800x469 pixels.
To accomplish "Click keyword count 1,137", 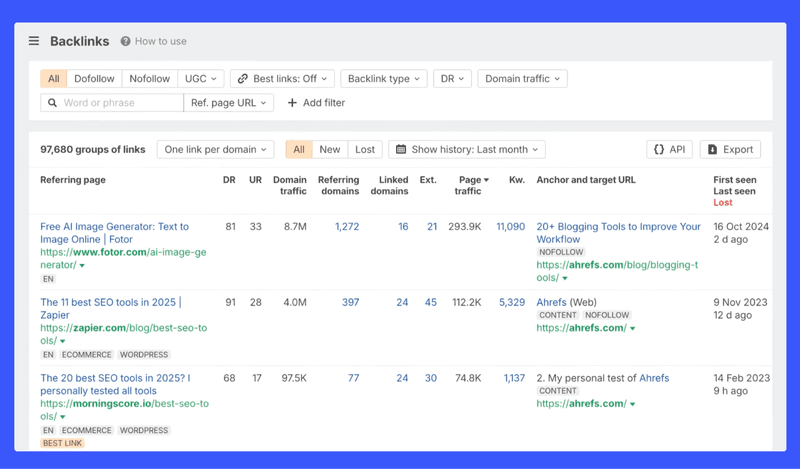I will click(x=514, y=378).
